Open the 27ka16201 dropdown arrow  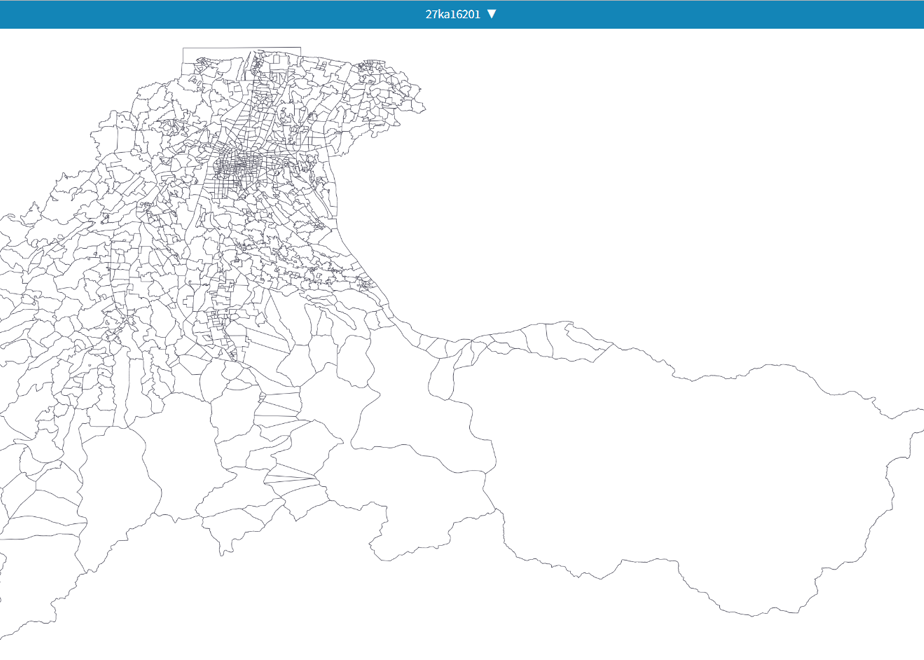(x=491, y=14)
